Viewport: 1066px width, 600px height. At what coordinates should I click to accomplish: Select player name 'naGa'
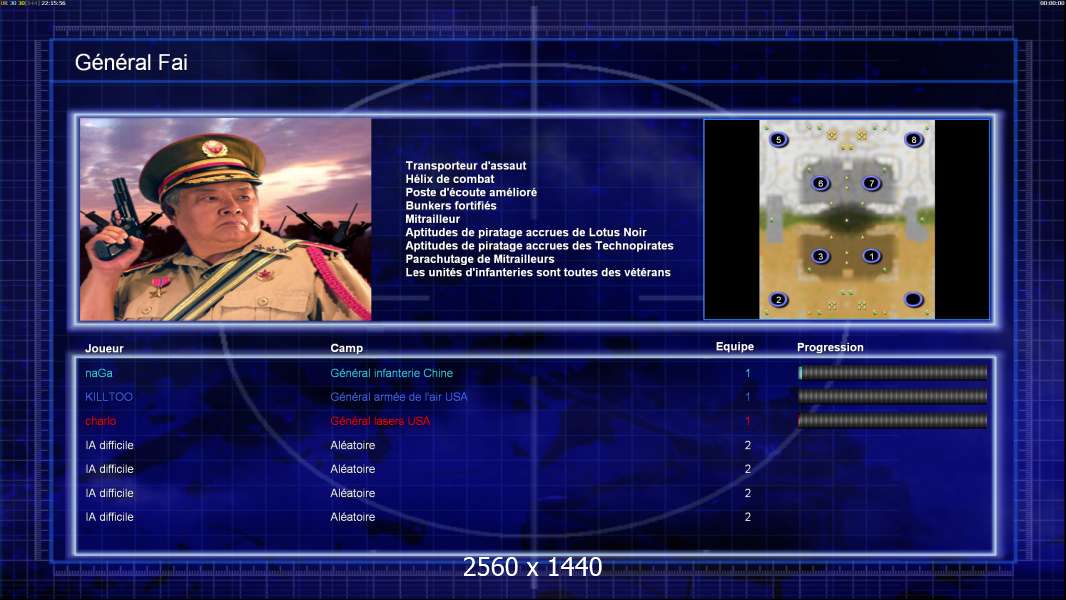point(99,373)
